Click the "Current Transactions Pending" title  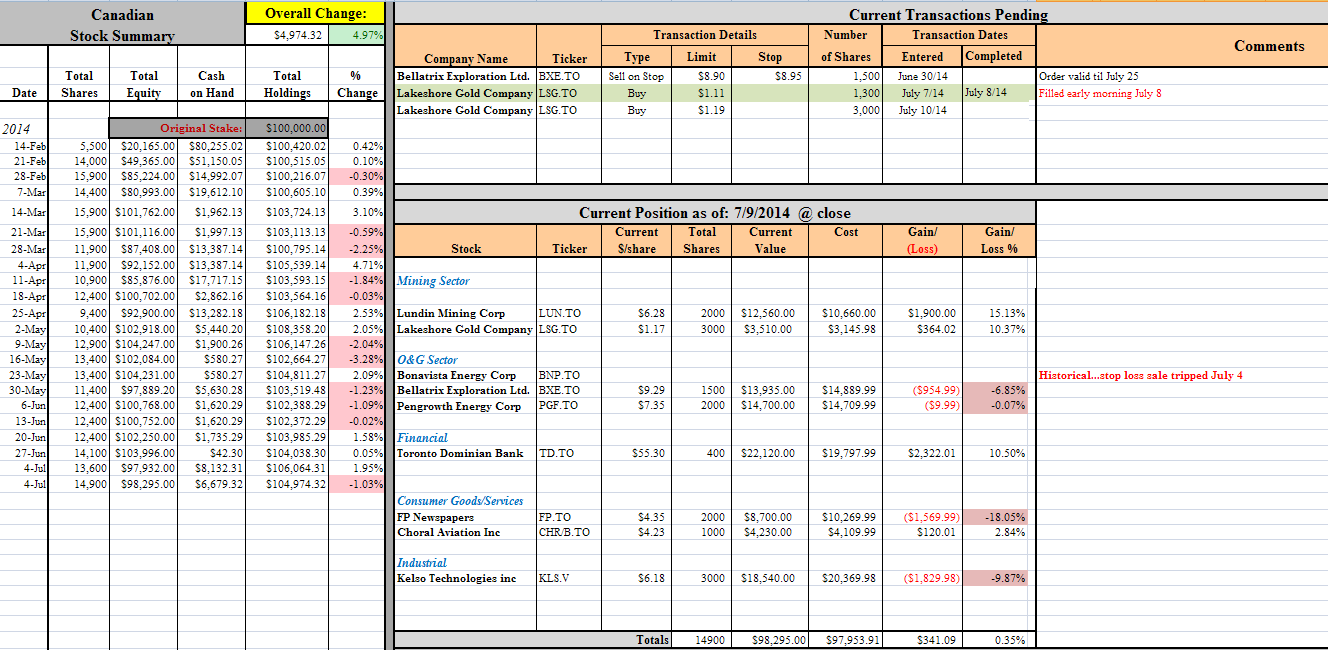[948, 14]
